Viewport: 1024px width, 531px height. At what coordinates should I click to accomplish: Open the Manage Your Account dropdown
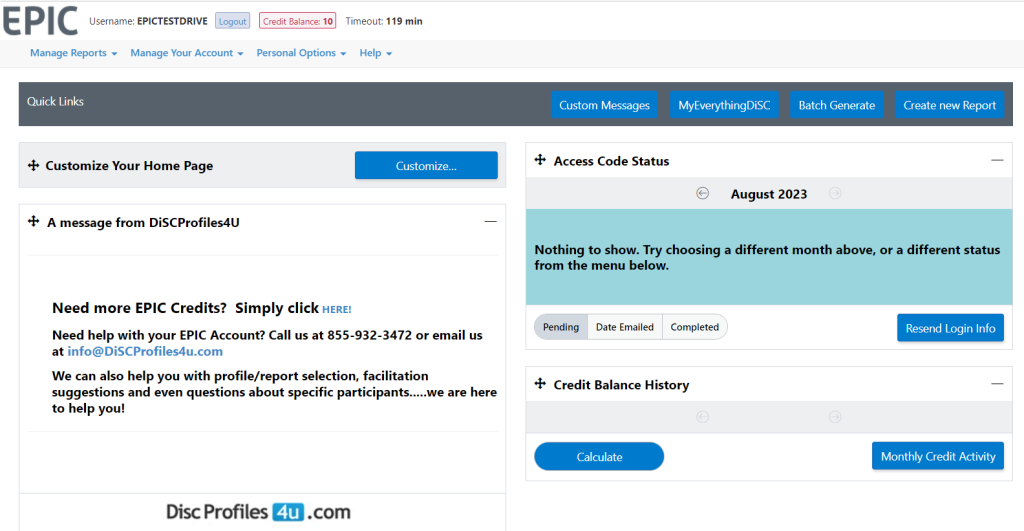tap(186, 53)
